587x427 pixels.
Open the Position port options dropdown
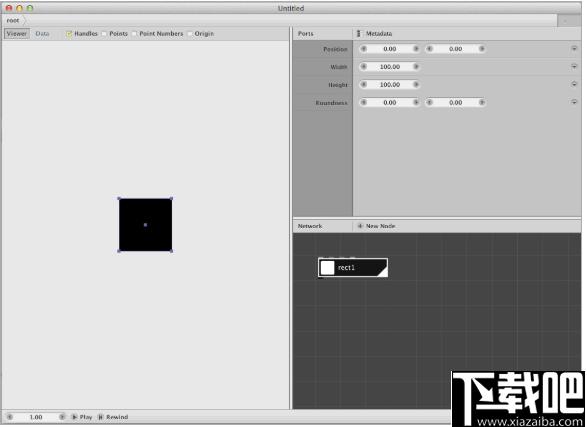[574, 49]
